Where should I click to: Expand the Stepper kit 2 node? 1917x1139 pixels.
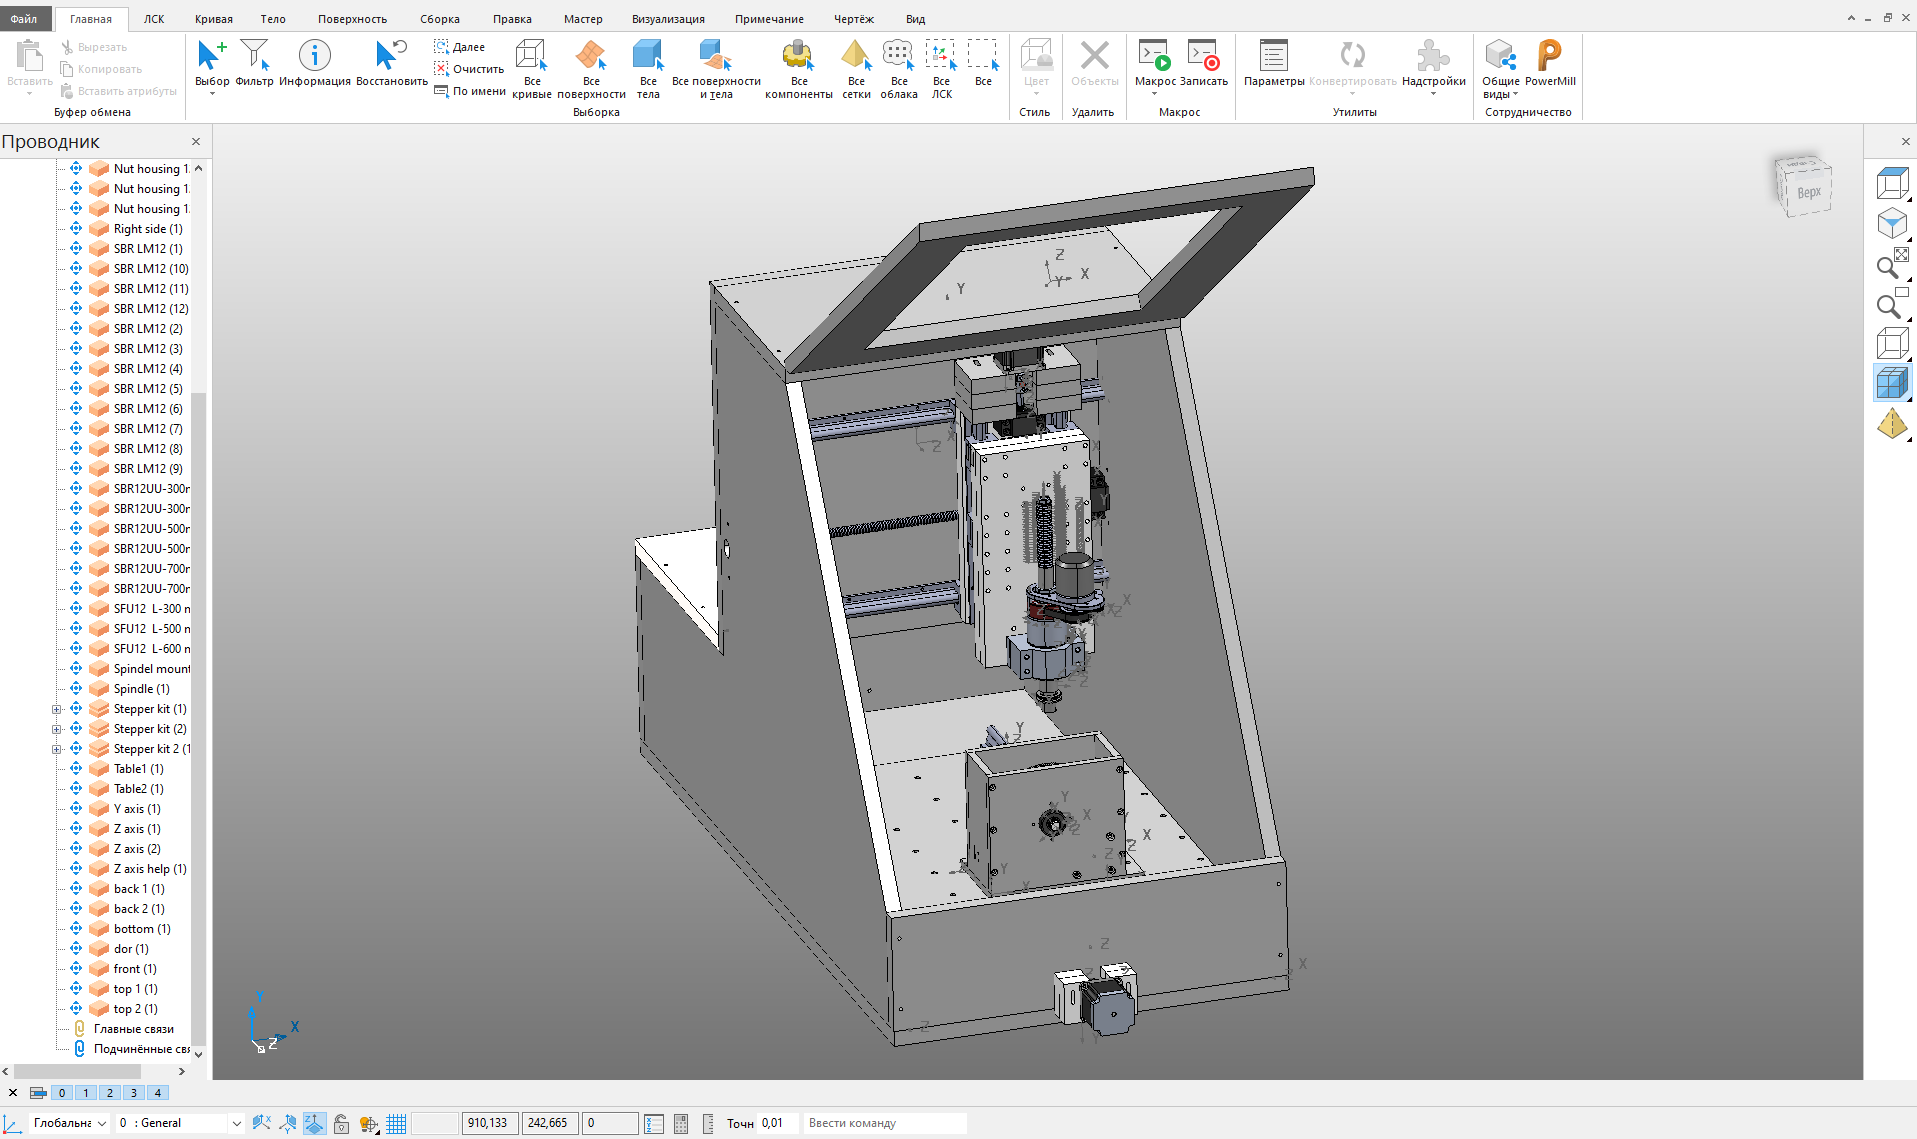(57, 749)
